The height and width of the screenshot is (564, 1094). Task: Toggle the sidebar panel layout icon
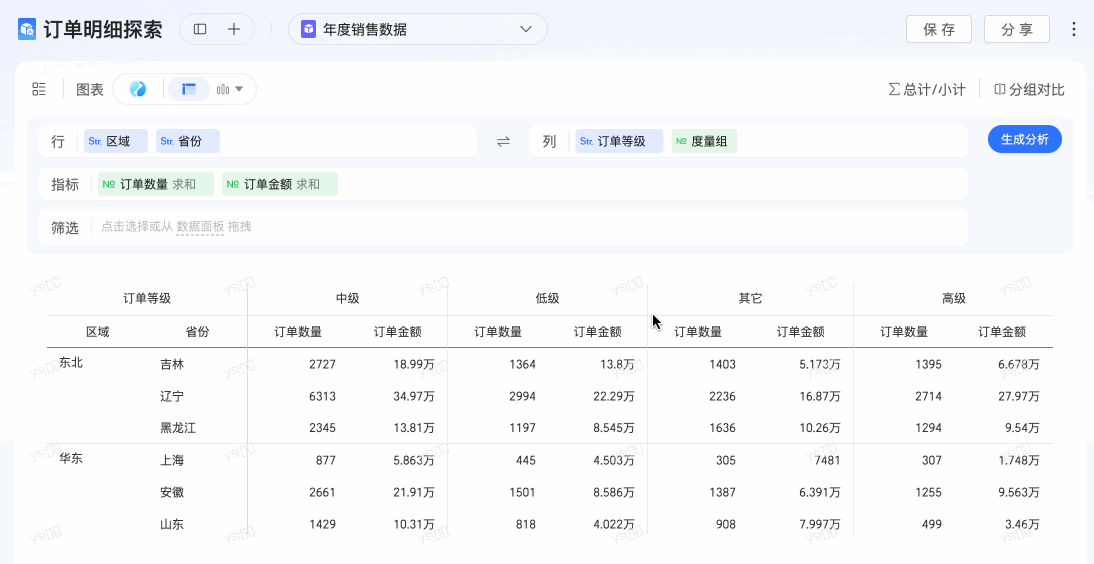click(200, 29)
